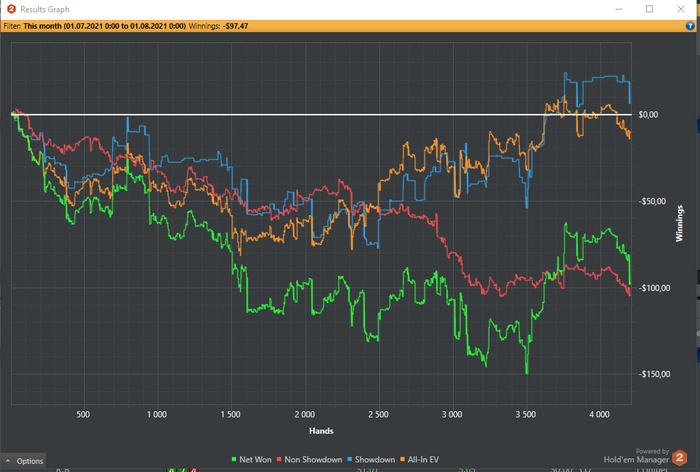700x472 pixels.
Task: Click the Powered by Hold'em Manager text
Action: pos(636,456)
